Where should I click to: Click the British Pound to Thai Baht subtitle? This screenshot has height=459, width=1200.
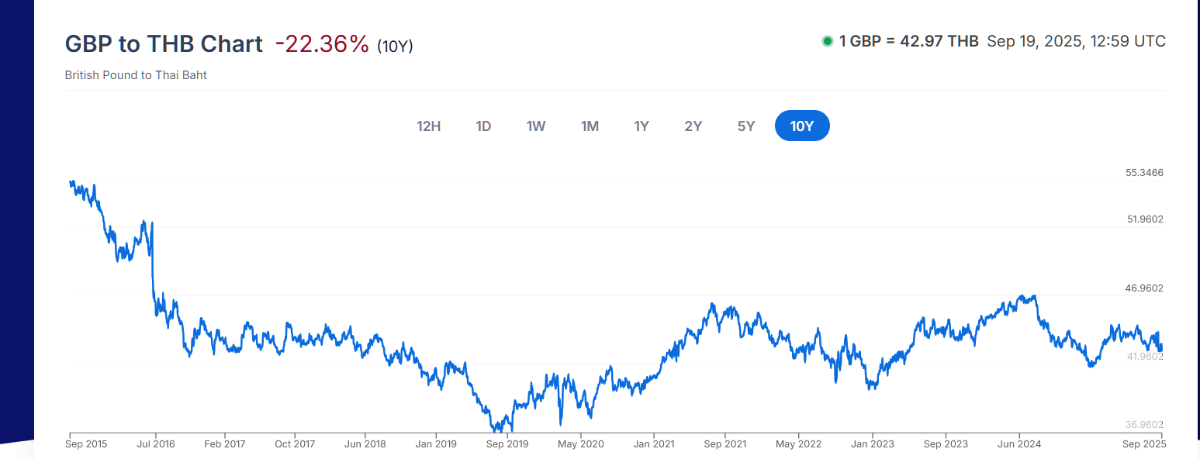136,75
